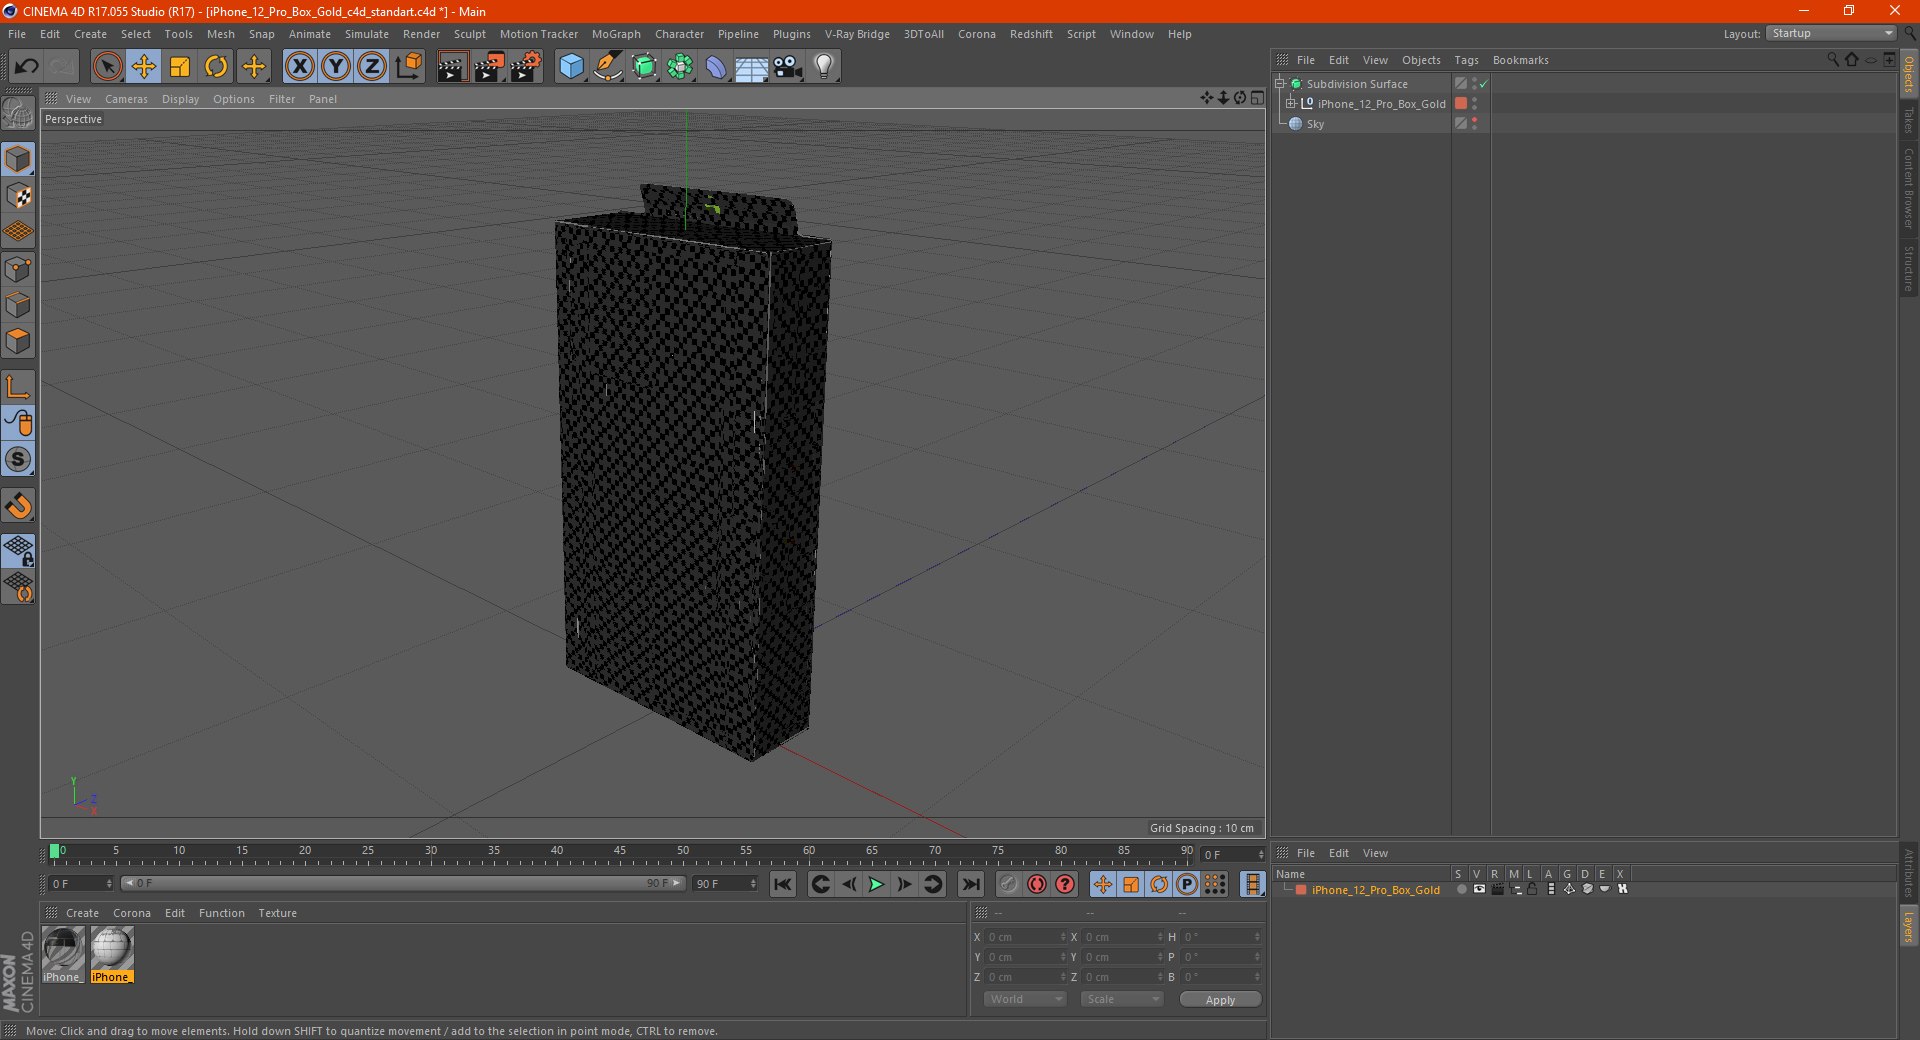
Task: Click the iPhone_12_Pro_Box_Gold layer color swatch
Action: pyautogui.click(x=1301, y=890)
